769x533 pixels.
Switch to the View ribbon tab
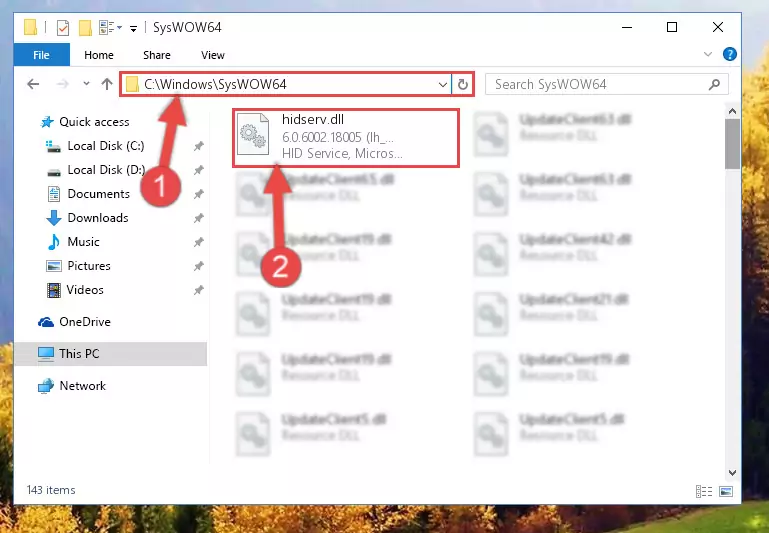click(x=213, y=55)
